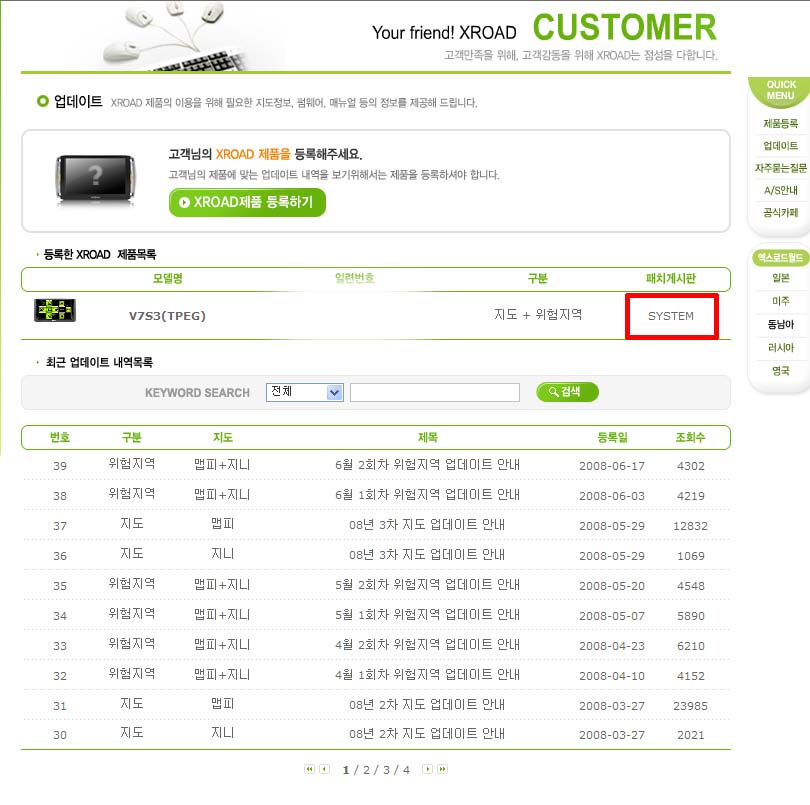Open 제품등록 in the quick menu
Screen dimensions: 810x805
pyautogui.click(x=780, y=123)
